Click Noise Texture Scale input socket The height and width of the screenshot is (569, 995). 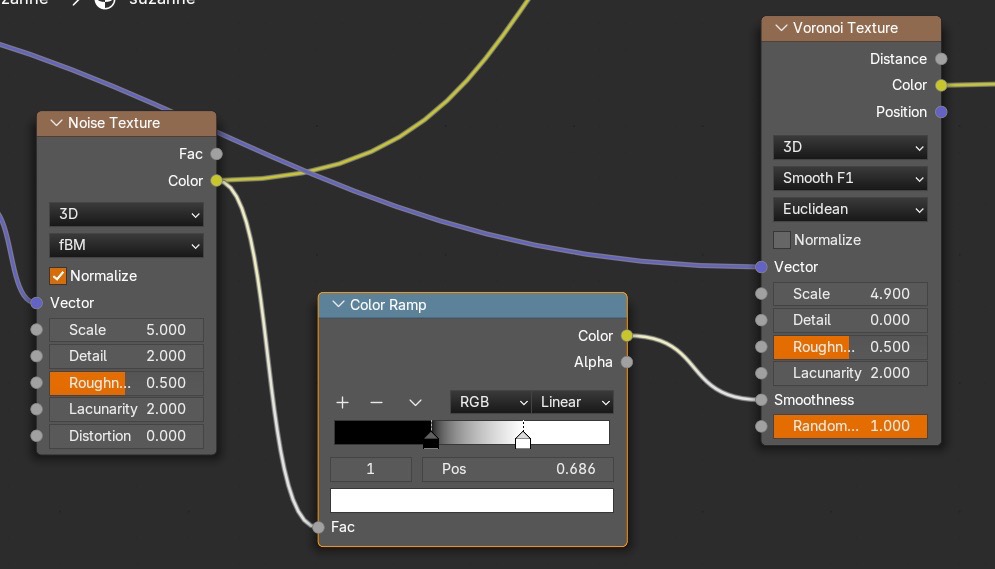(37, 330)
